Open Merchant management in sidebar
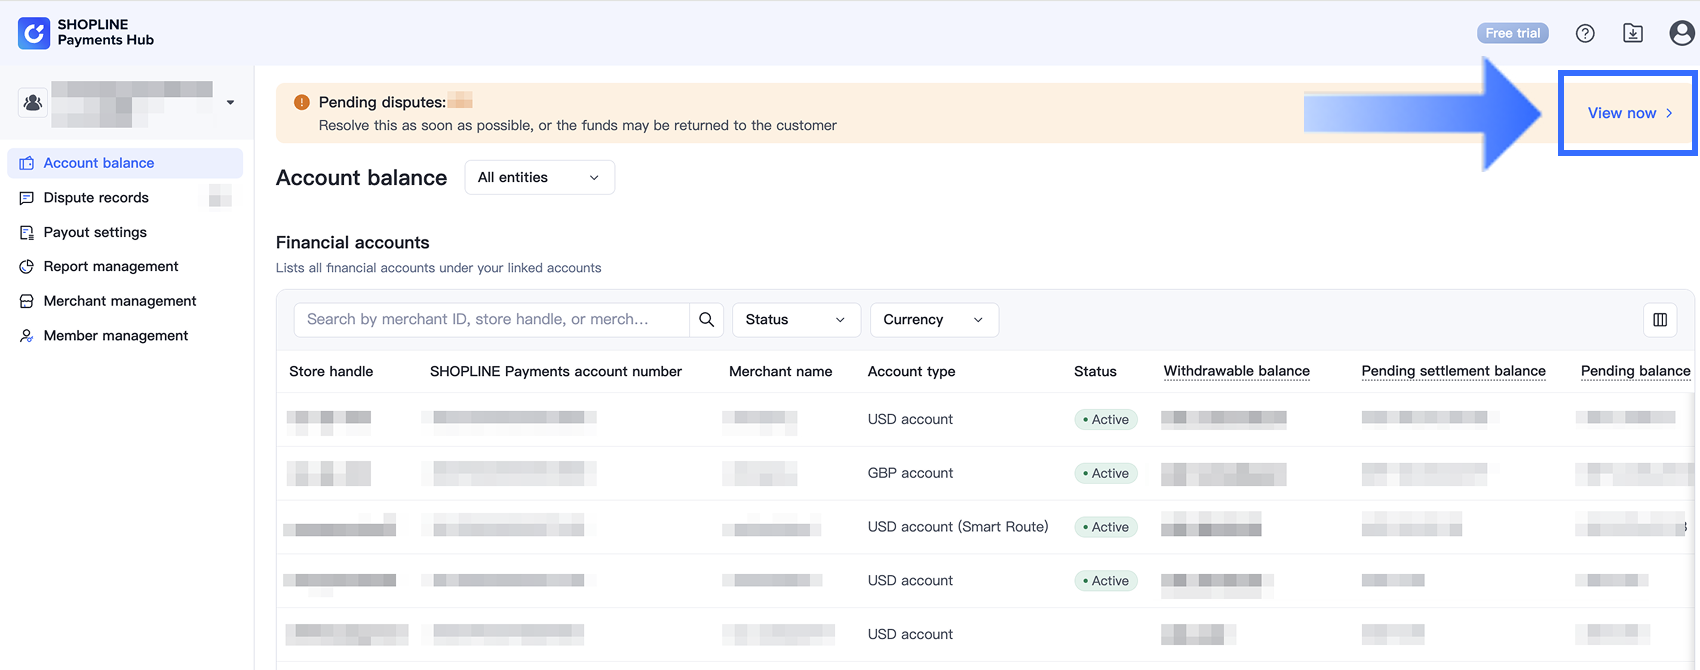1700x670 pixels. click(x=125, y=301)
